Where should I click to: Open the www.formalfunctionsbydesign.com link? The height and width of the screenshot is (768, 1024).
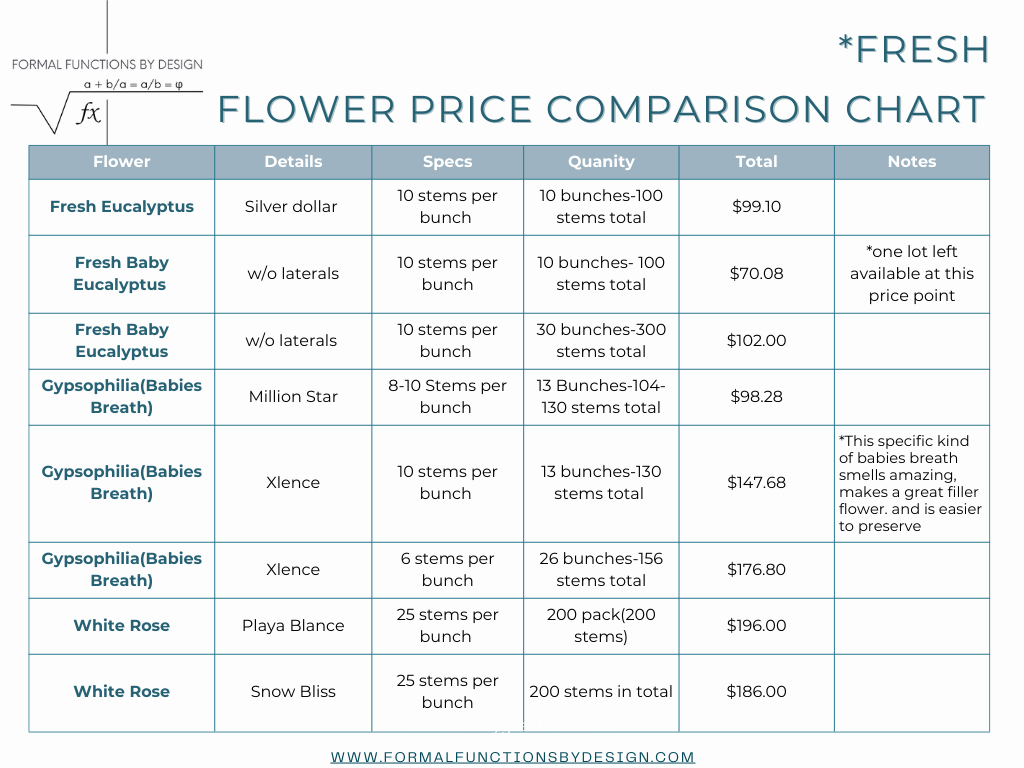tap(512, 757)
